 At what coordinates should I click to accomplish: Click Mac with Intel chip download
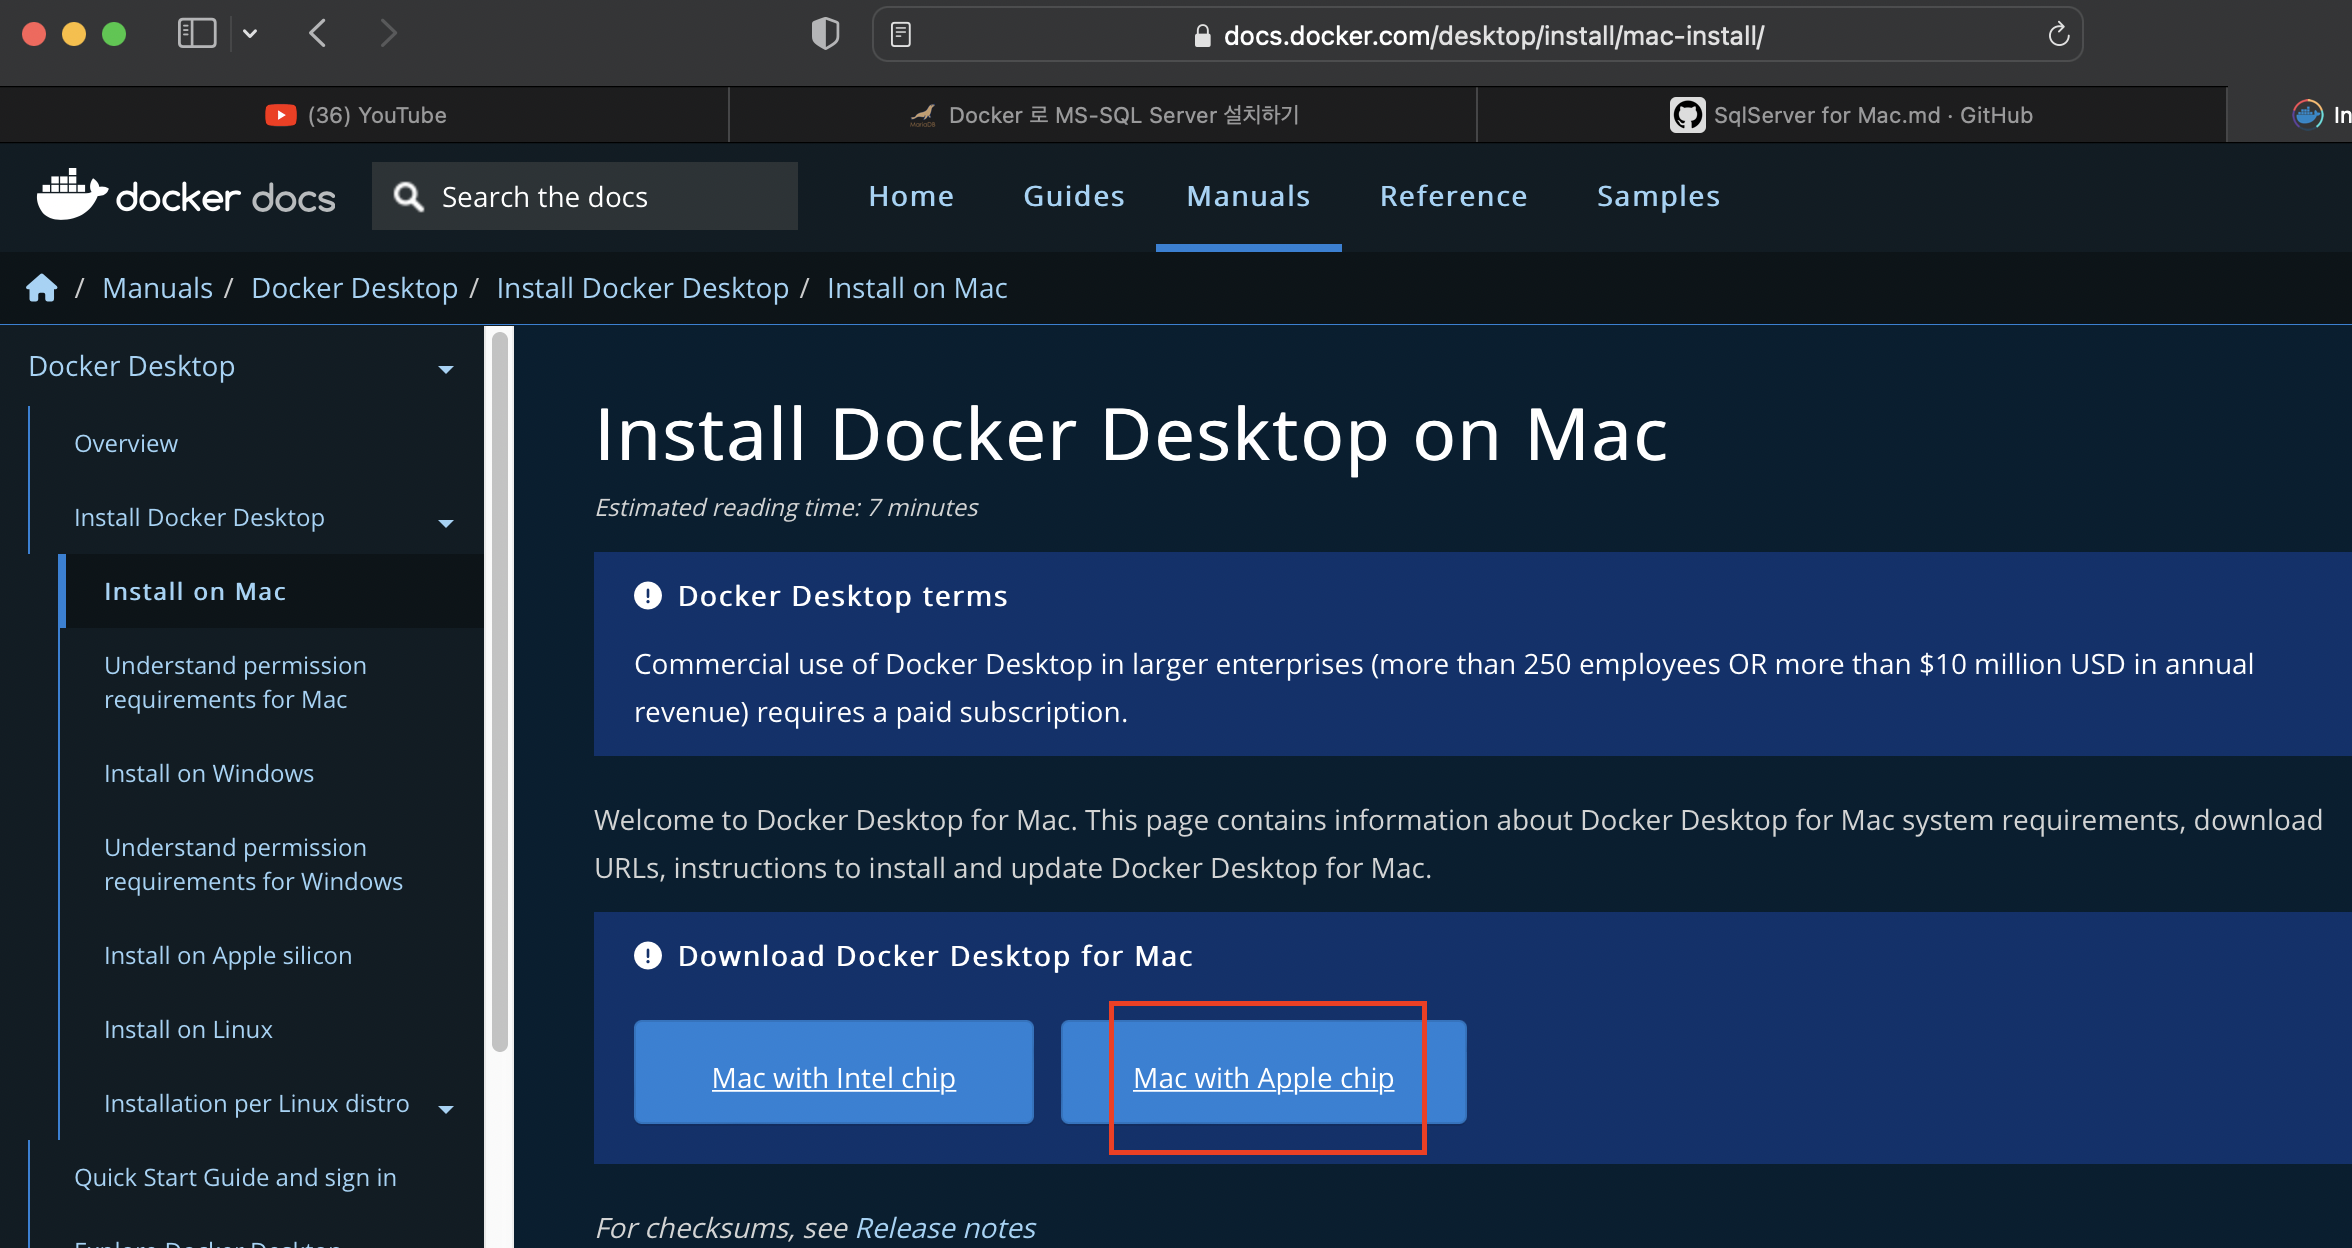click(833, 1077)
